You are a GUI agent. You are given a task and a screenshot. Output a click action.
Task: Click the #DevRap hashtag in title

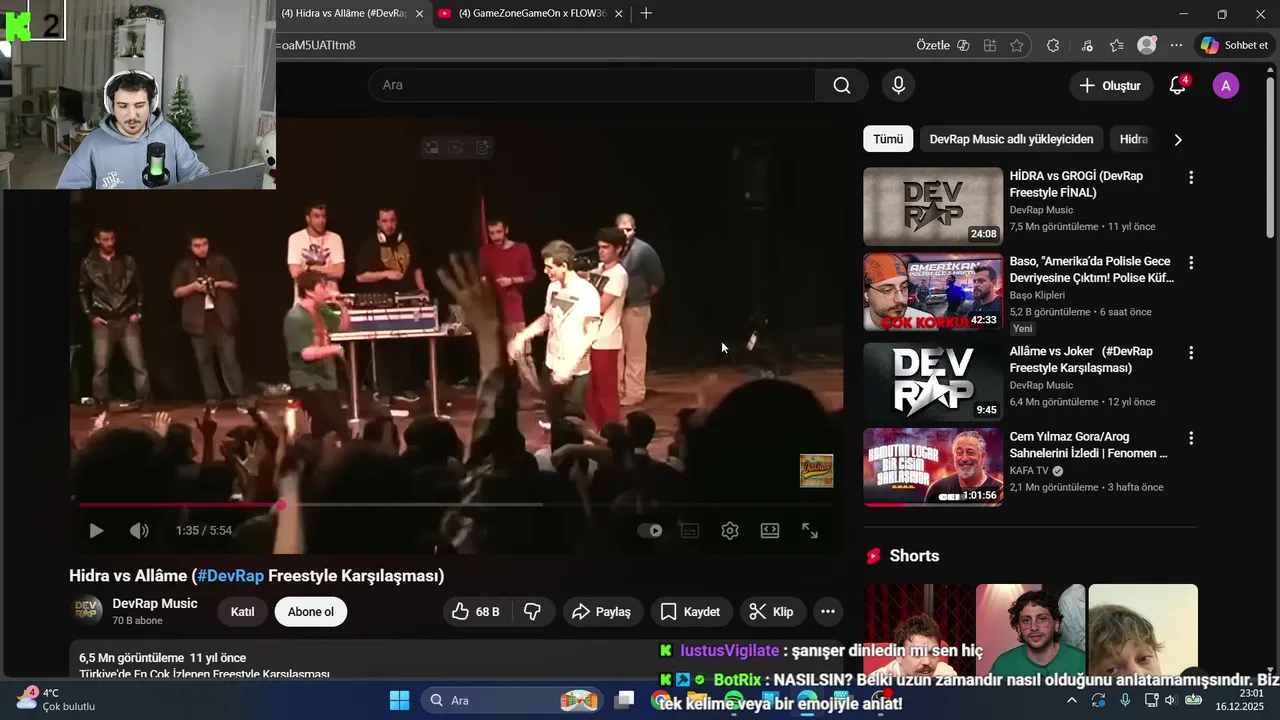[x=230, y=576]
